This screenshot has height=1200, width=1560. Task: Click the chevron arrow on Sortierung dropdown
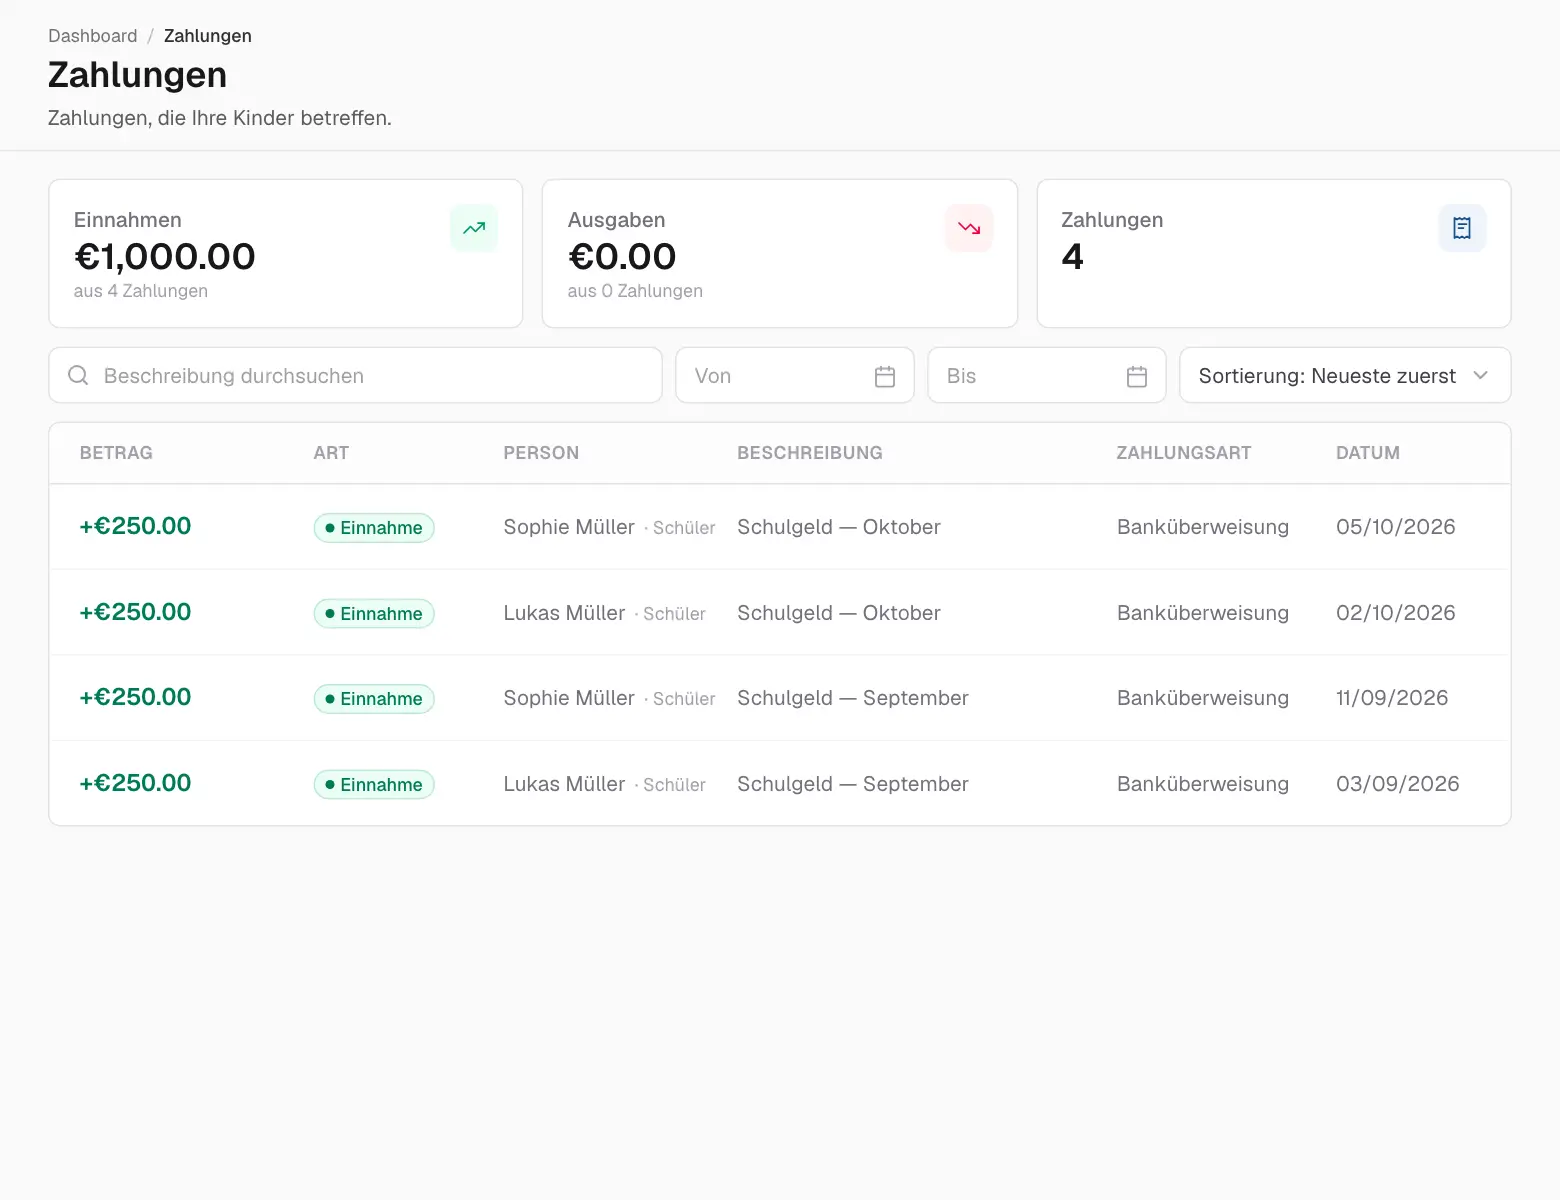pos(1481,376)
